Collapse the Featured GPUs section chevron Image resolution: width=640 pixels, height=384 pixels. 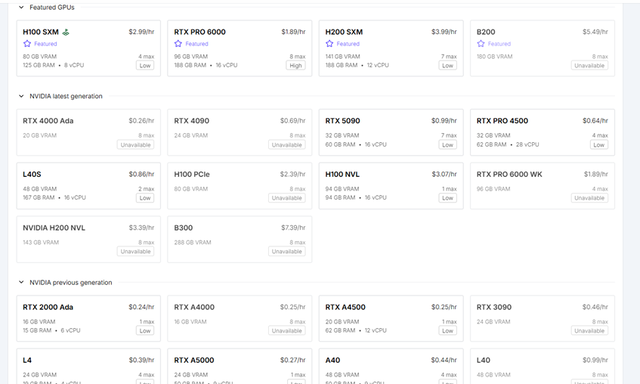(21, 7)
